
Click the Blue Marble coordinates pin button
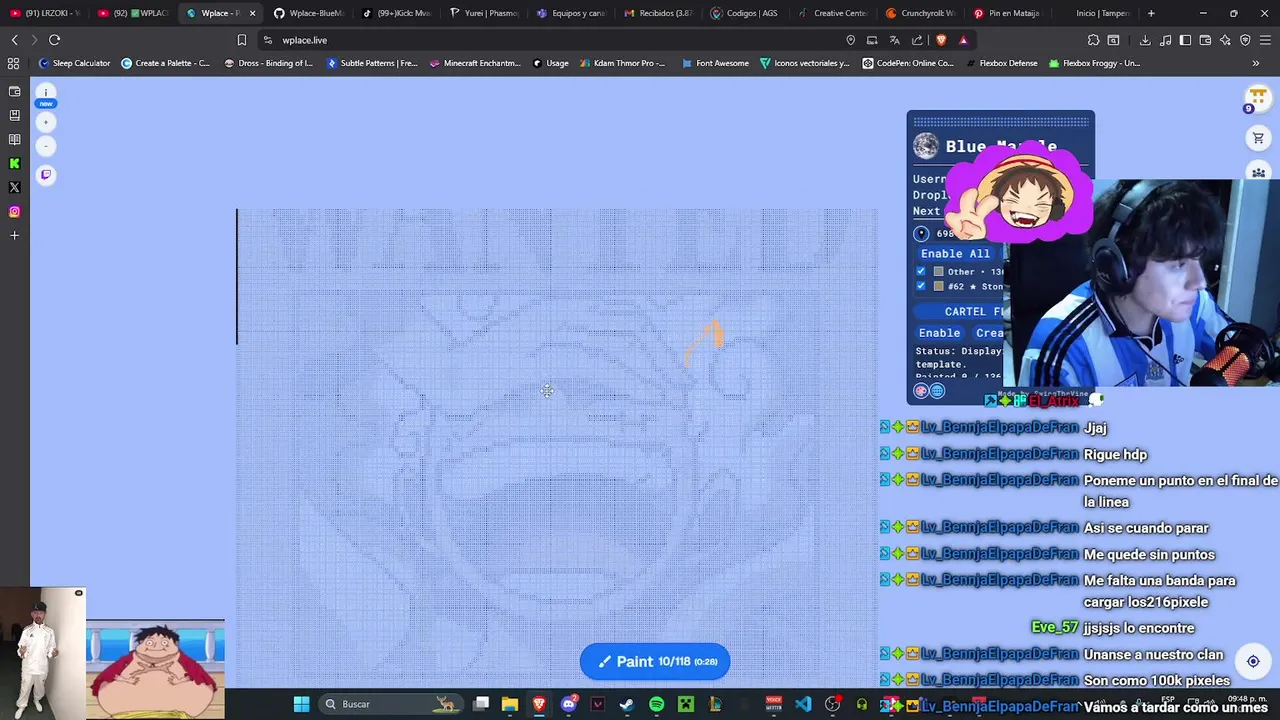[921, 233]
